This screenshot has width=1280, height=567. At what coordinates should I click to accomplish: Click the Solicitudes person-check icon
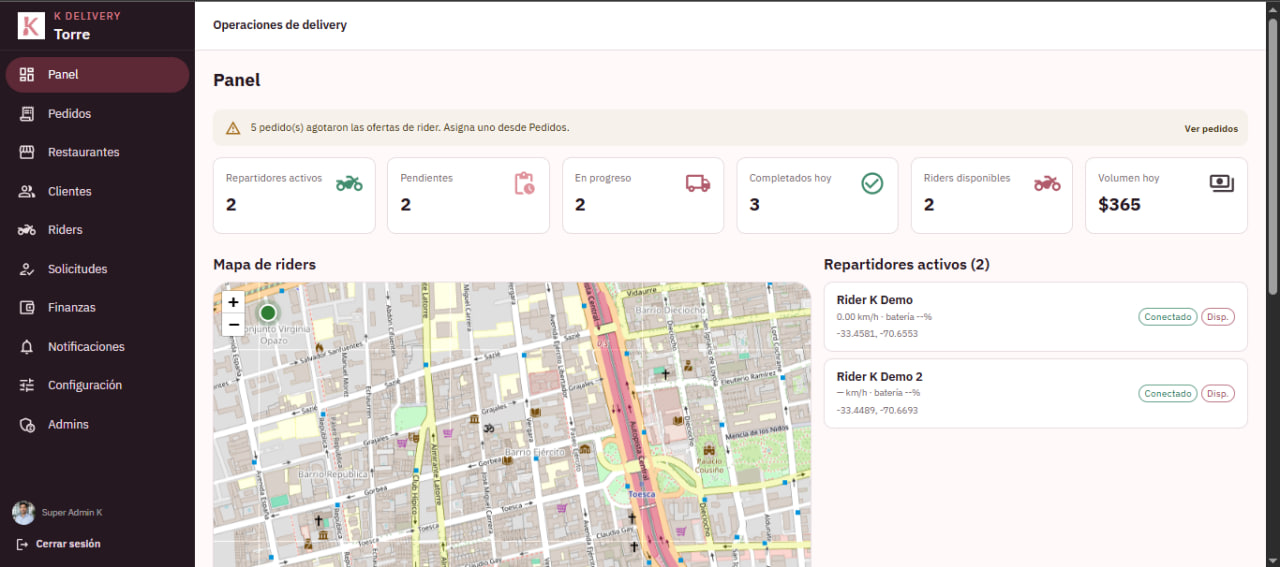click(27, 269)
